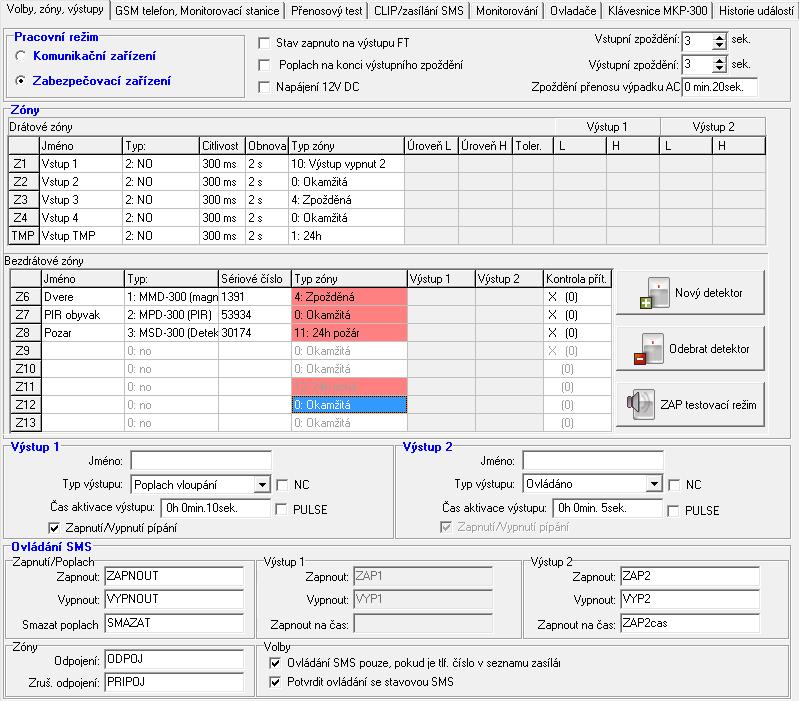Click '11: 24h požár' zone type cell
The height and width of the screenshot is (701, 799).
pos(350,333)
